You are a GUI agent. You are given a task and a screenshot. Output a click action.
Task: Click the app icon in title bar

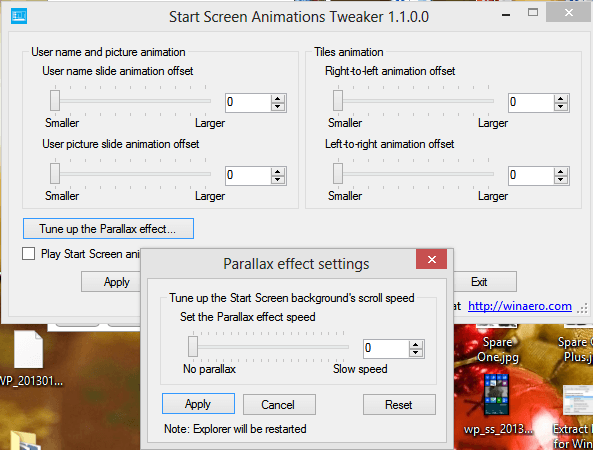coord(19,16)
